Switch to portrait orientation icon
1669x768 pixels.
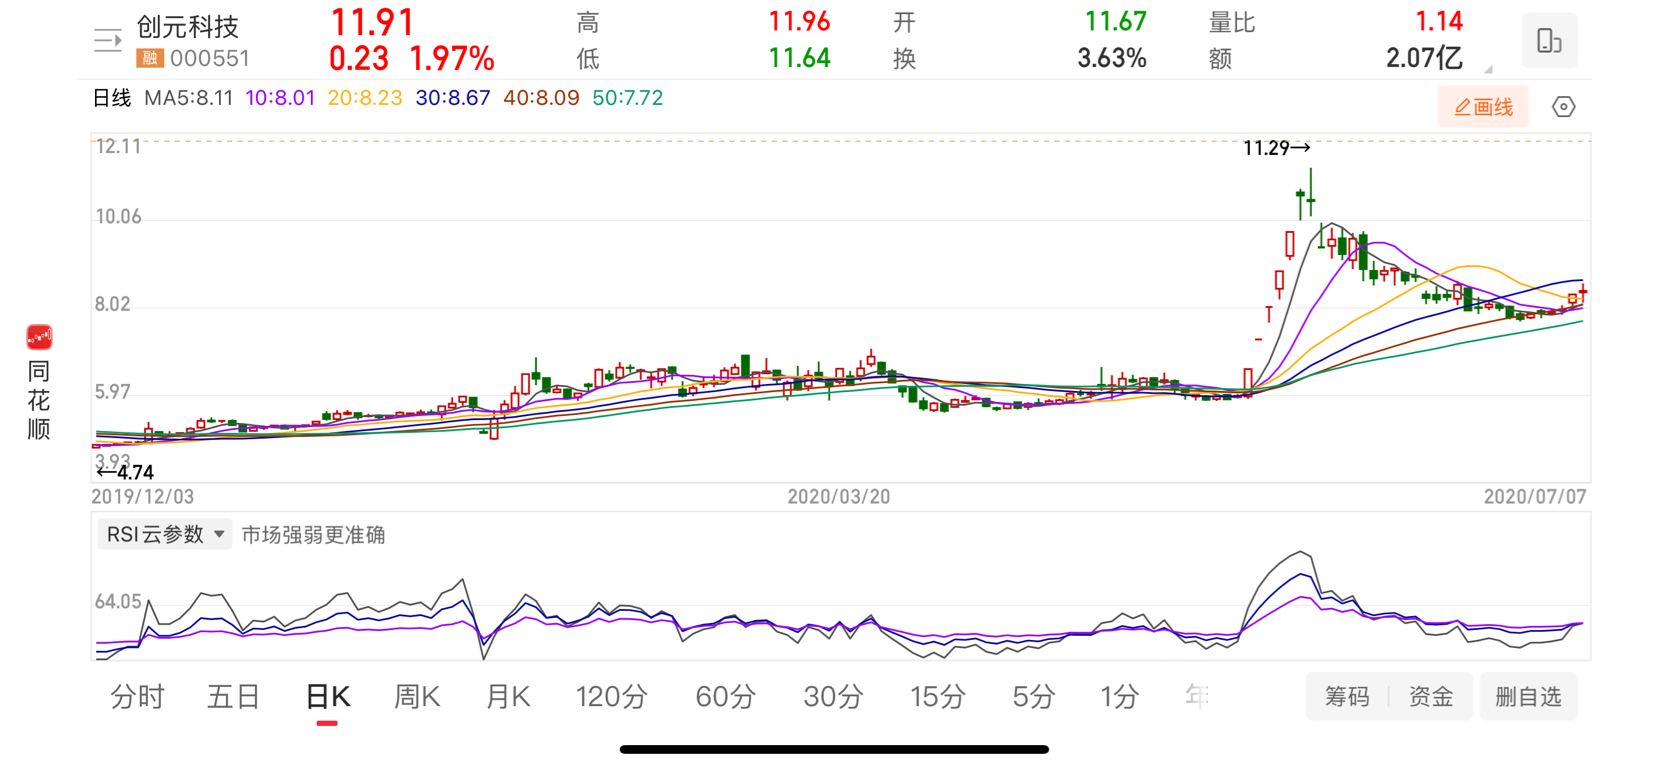(1549, 41)
